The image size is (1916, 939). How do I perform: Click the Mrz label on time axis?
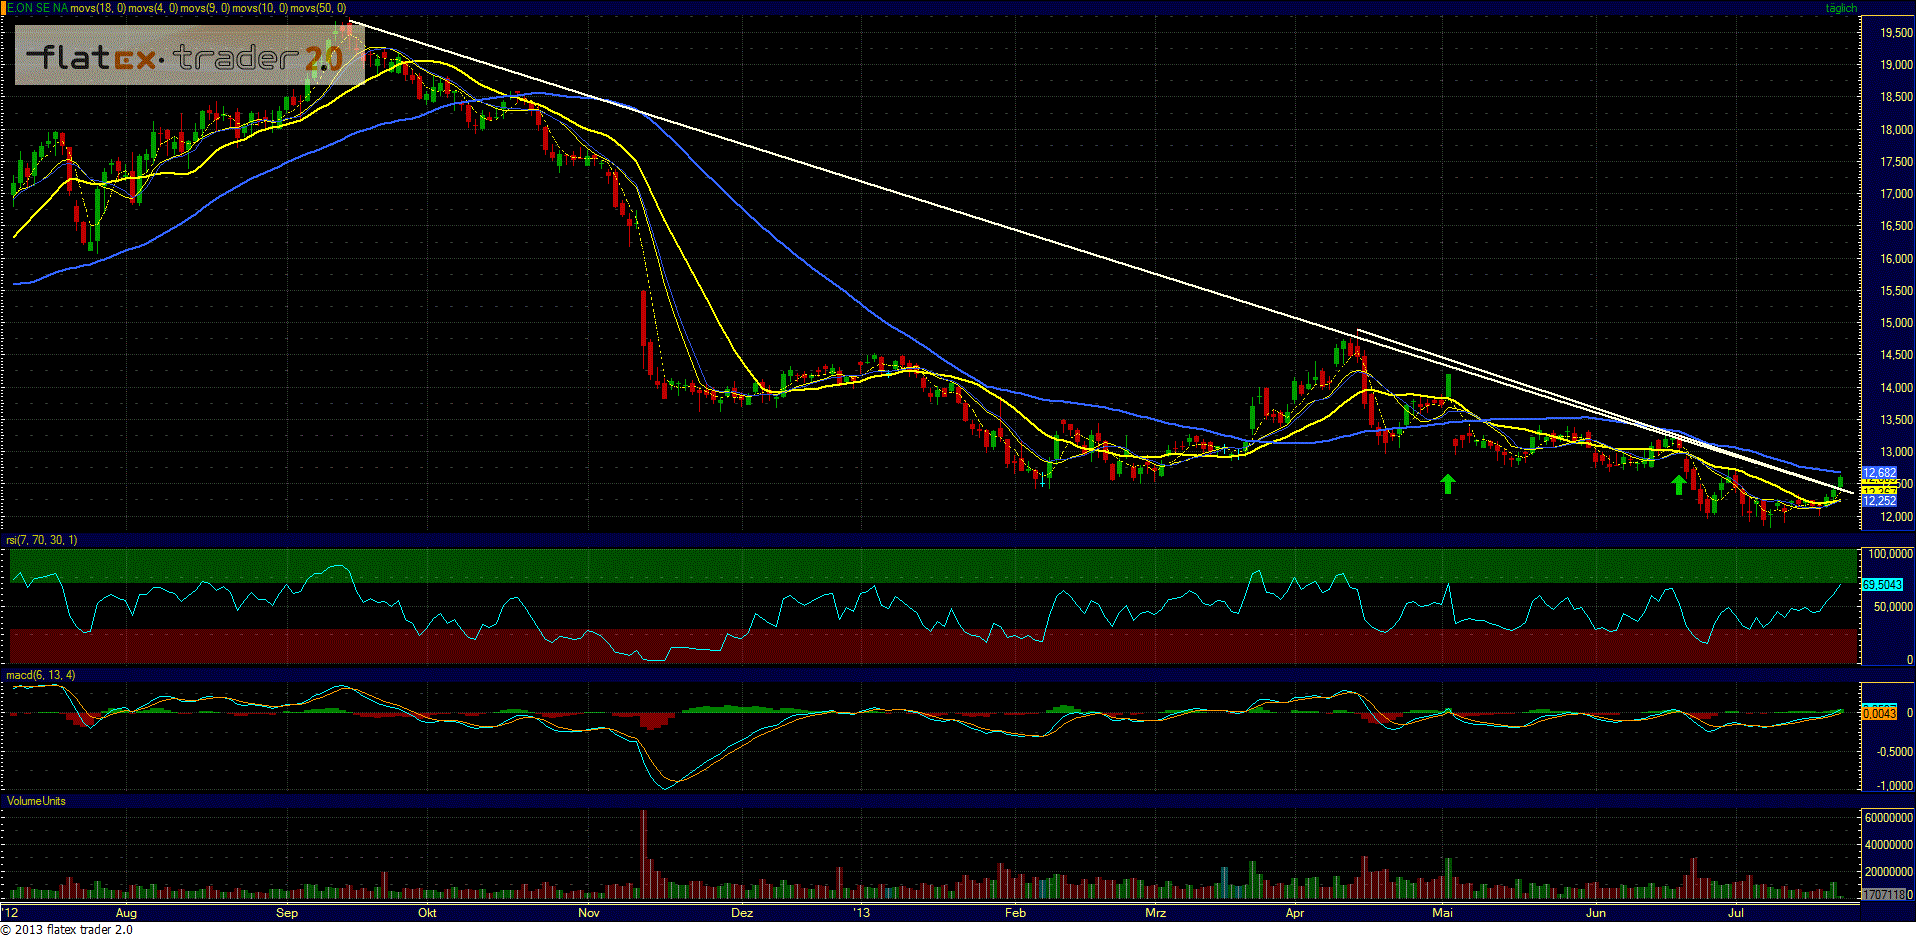pyautogui.click(x=1155, y=913)
